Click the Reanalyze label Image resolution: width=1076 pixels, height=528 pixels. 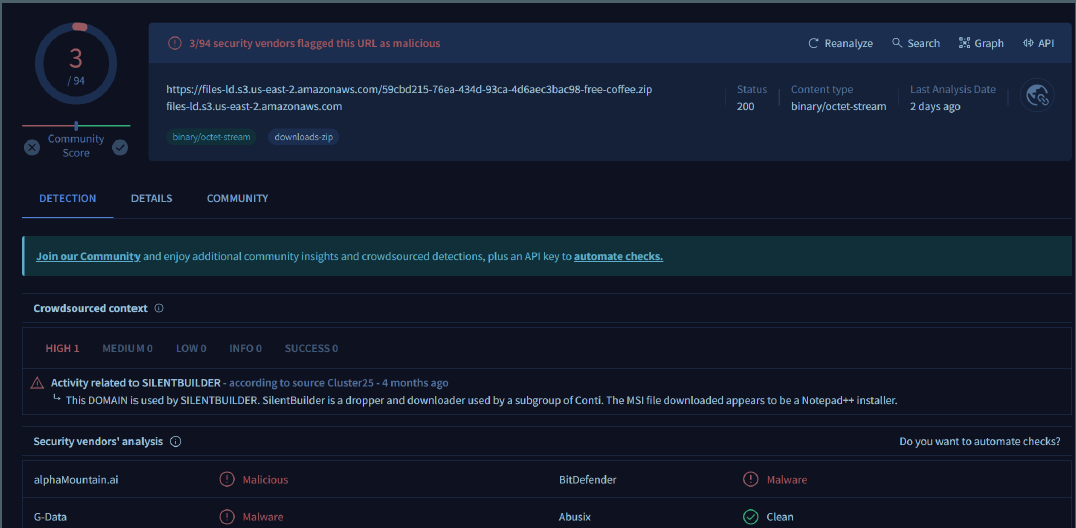coord(849,43)
